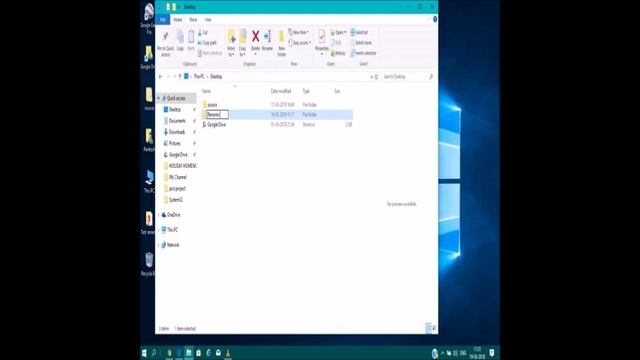Click the Back navigation arrow
The width and height of the screenshot is (640, 360).
pyautogui.click(x=160, y=76)
